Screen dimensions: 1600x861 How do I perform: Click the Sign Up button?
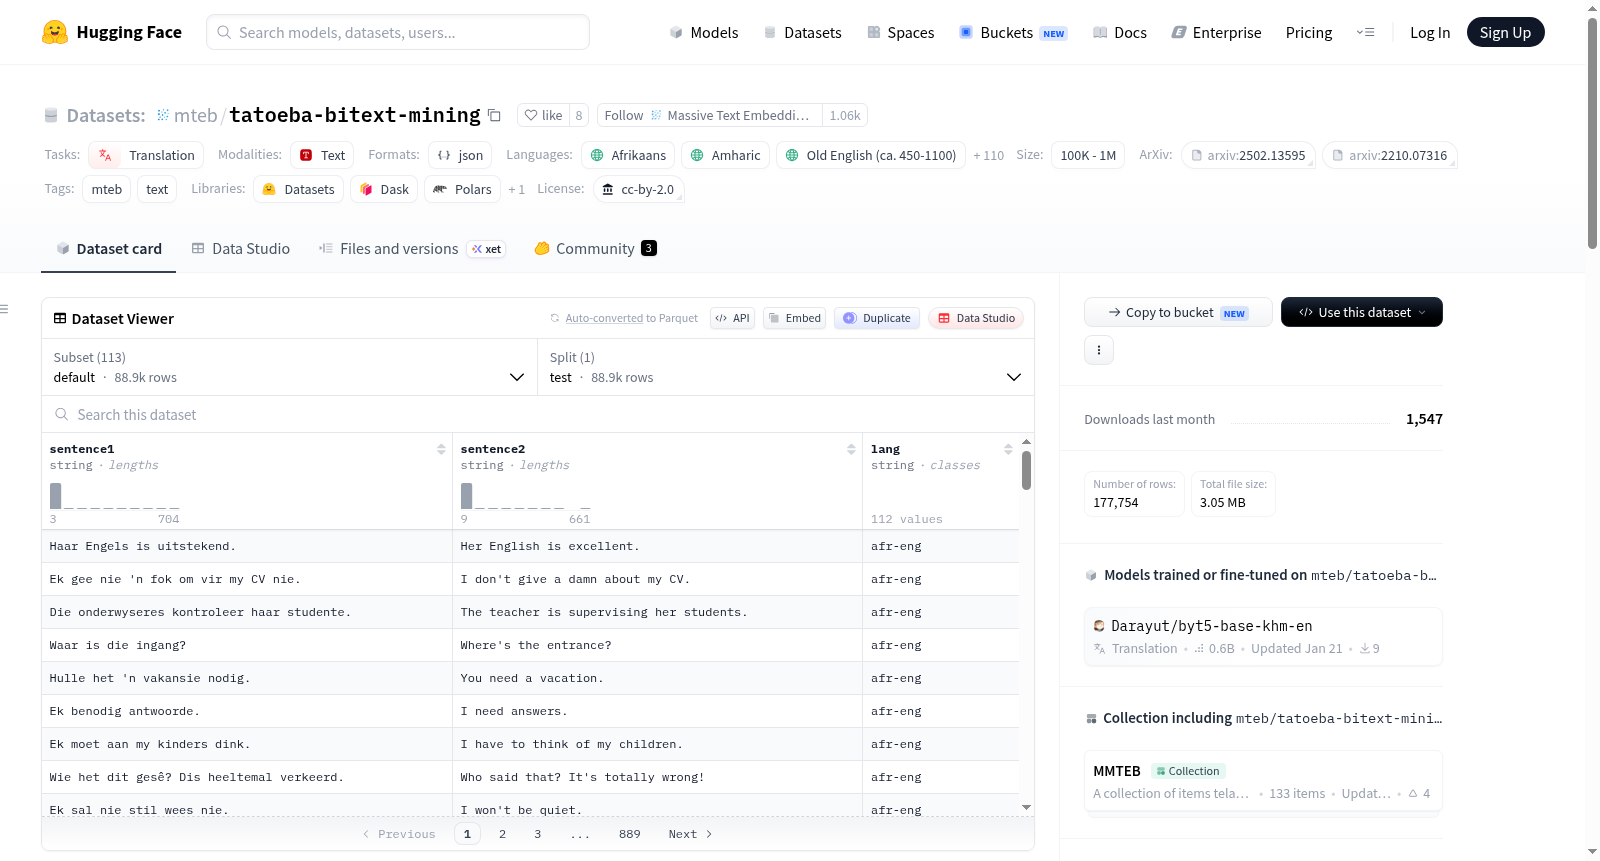pyautogui.click(x=1506, y=32)
